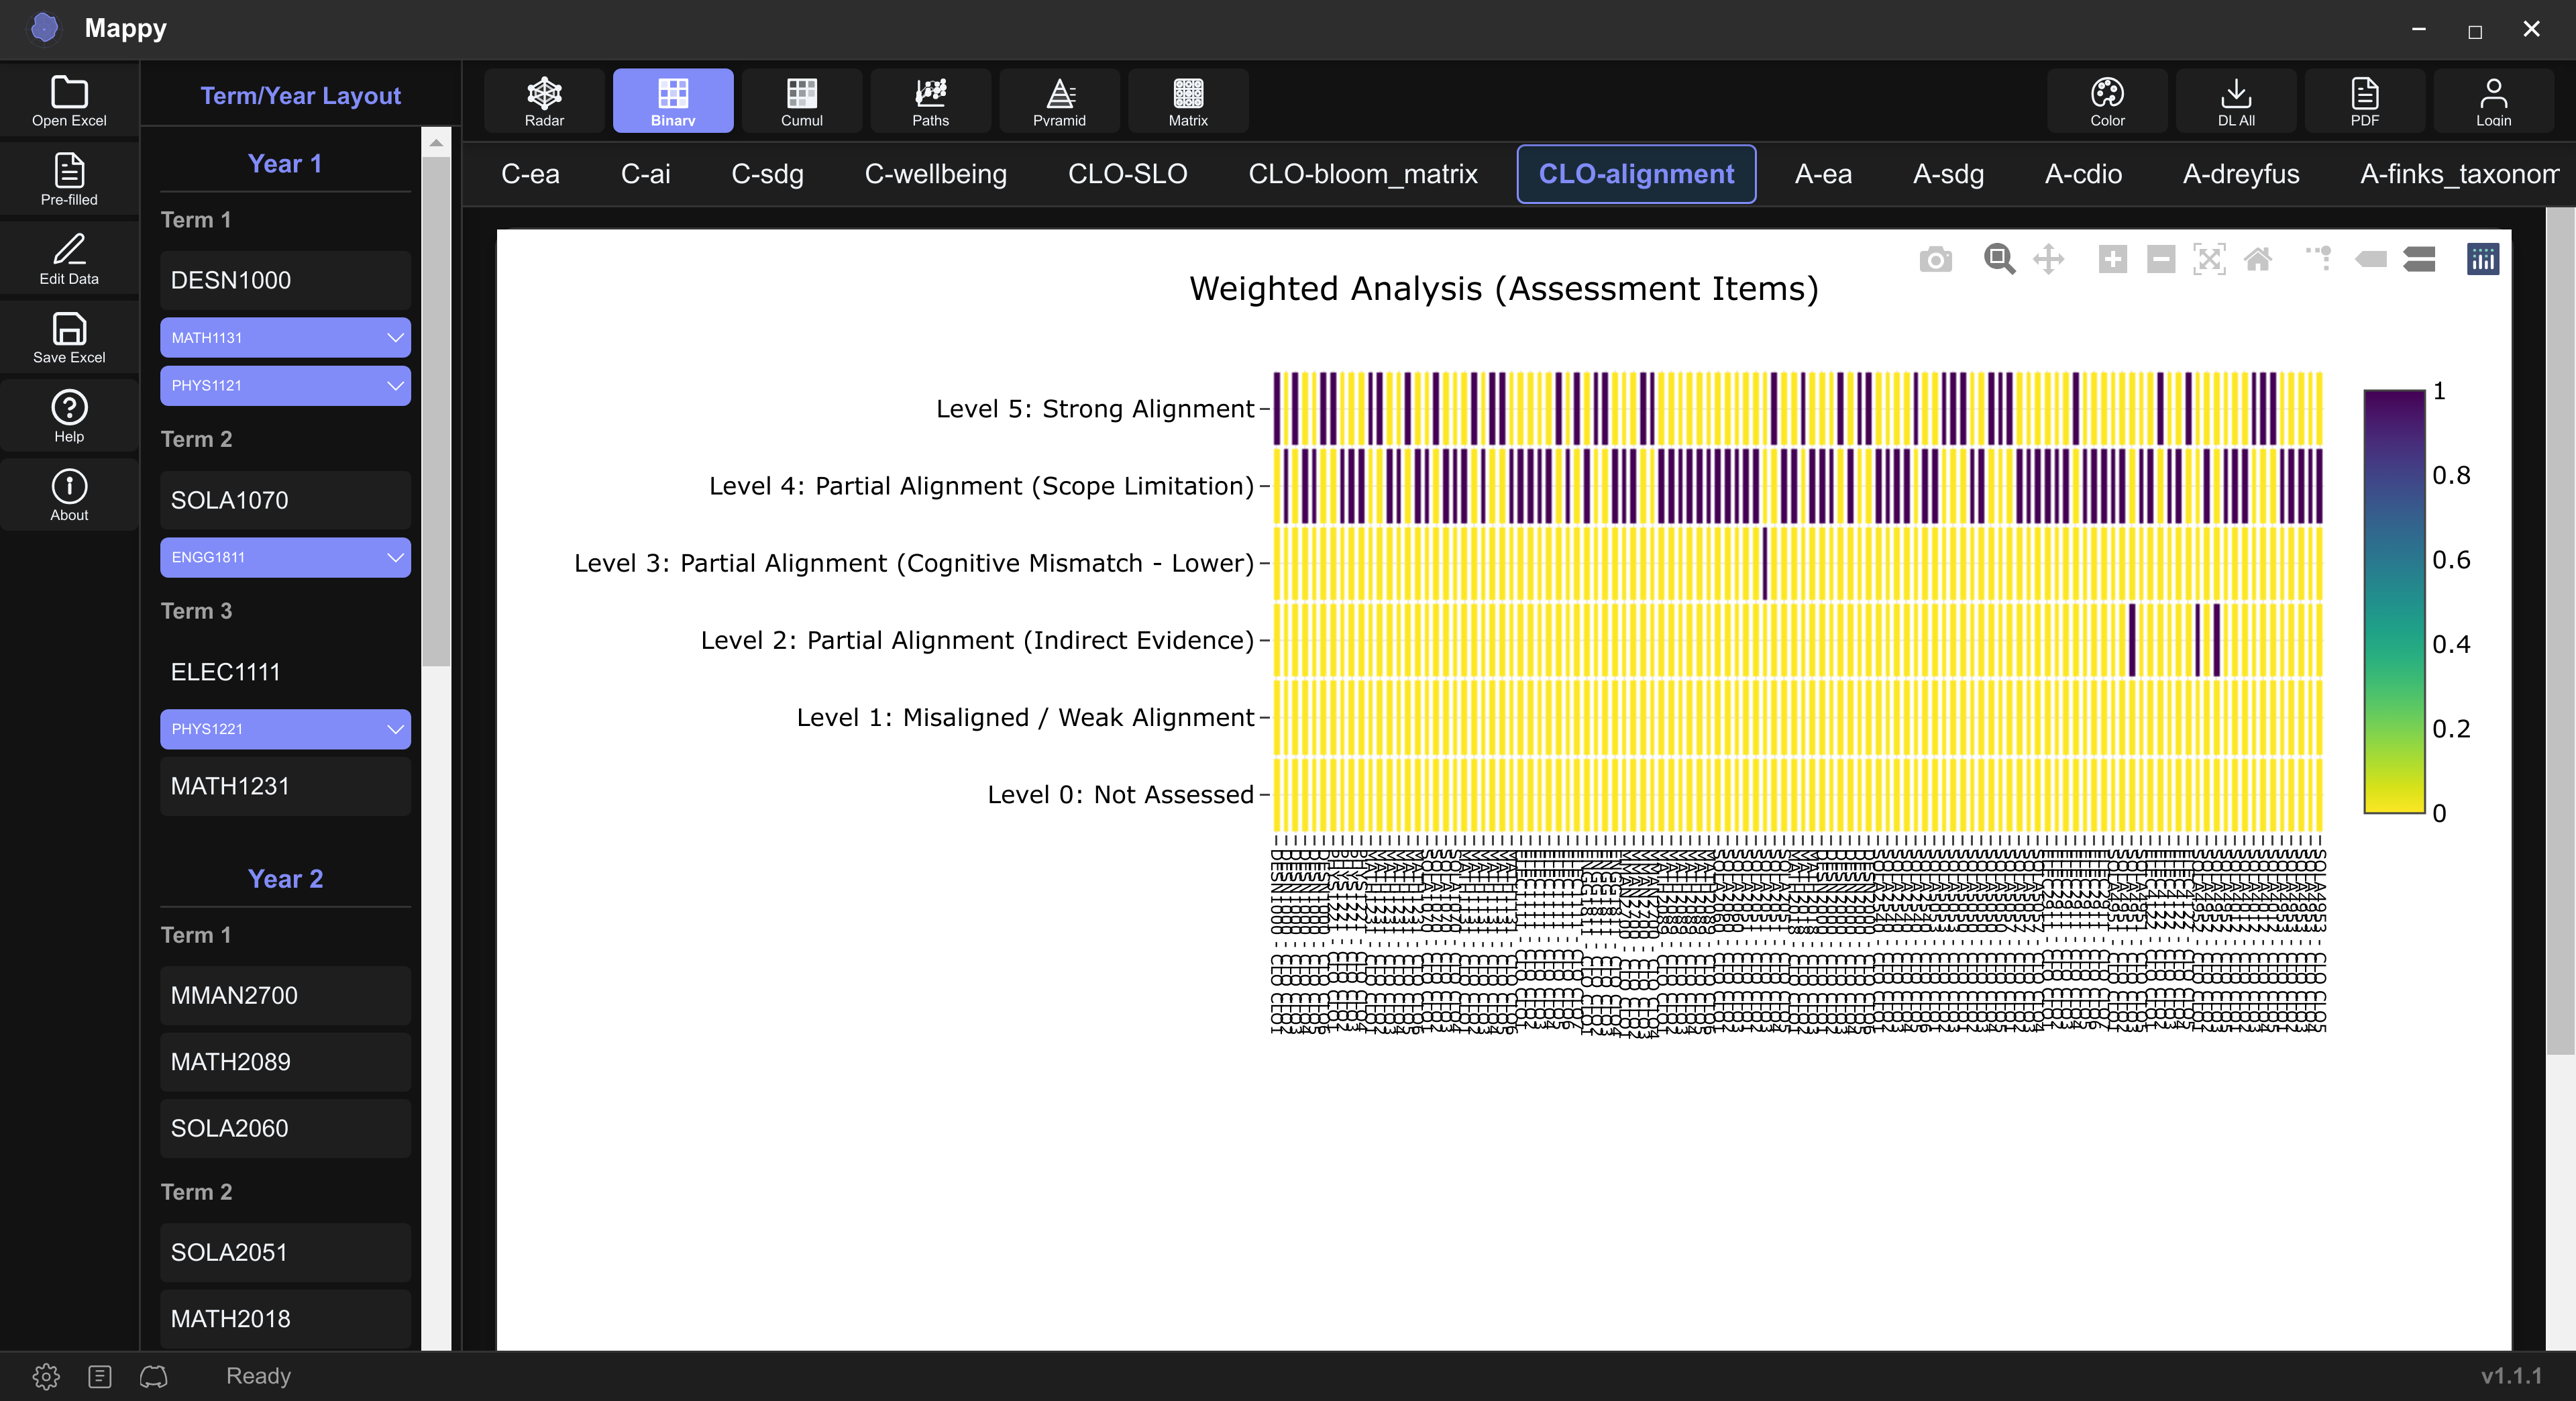Expand the MATH1131 course dropdown
Viewport: 2576px width, 1401px height.
click(x=285, y=338)
